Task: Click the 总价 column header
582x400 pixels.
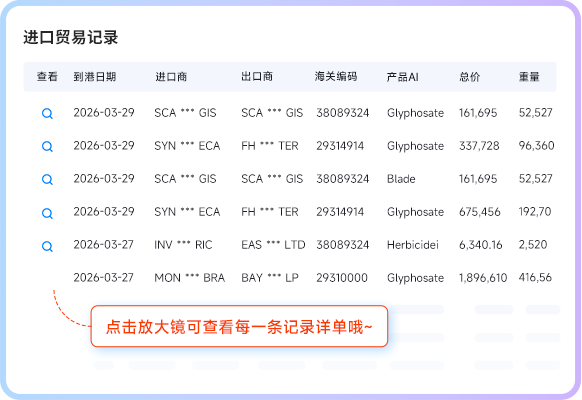Action: (470, 77)
